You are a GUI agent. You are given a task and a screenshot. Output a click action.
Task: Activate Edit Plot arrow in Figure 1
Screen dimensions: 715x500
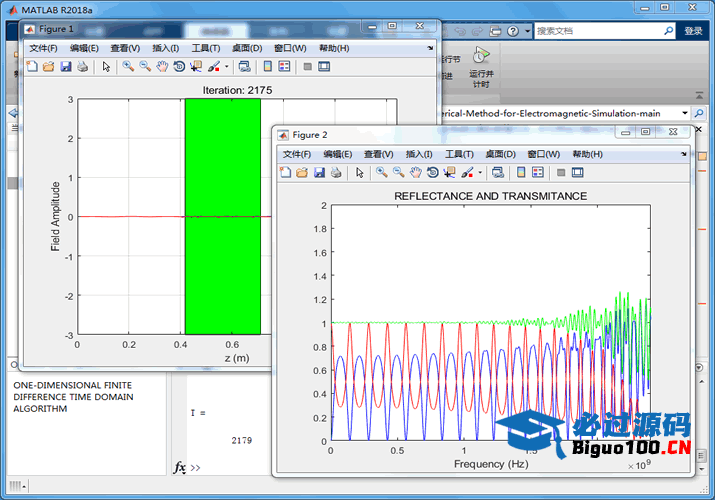pos(106,67)
